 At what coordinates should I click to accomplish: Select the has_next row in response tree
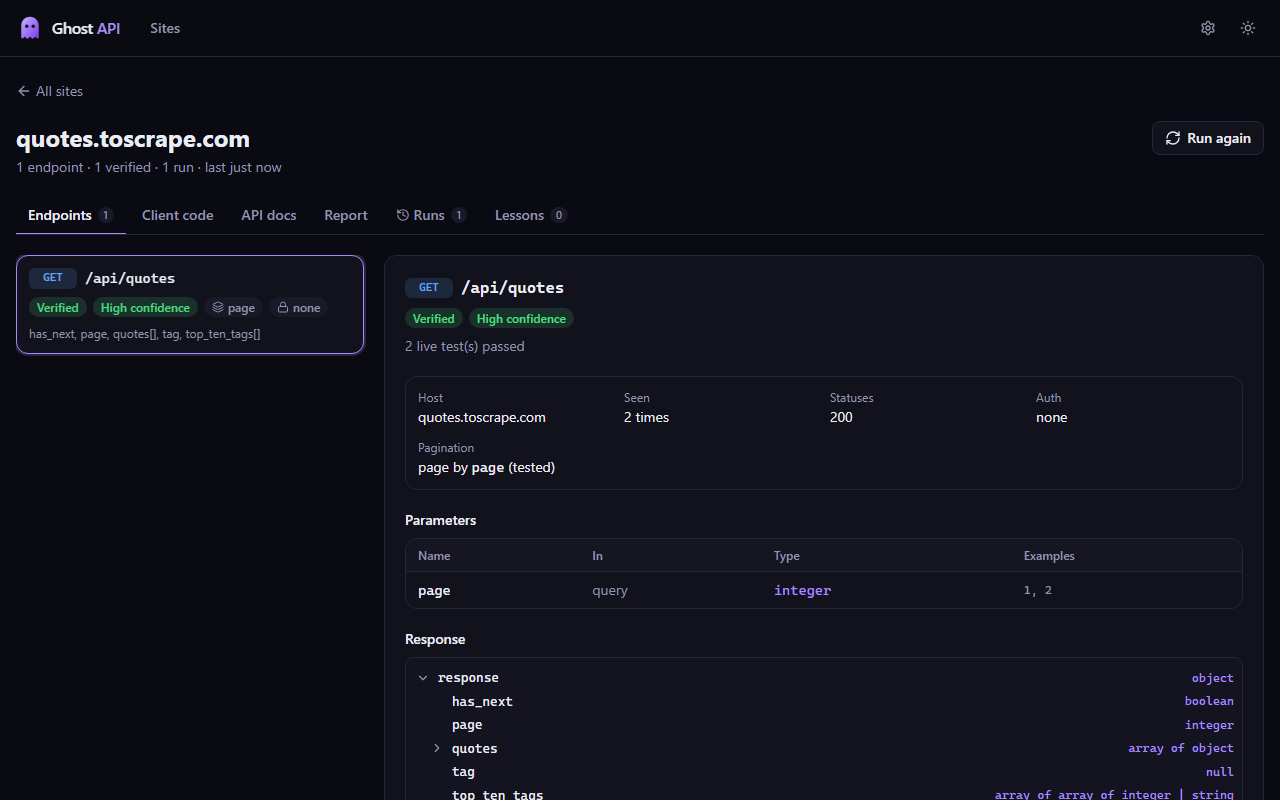point(824,702)
